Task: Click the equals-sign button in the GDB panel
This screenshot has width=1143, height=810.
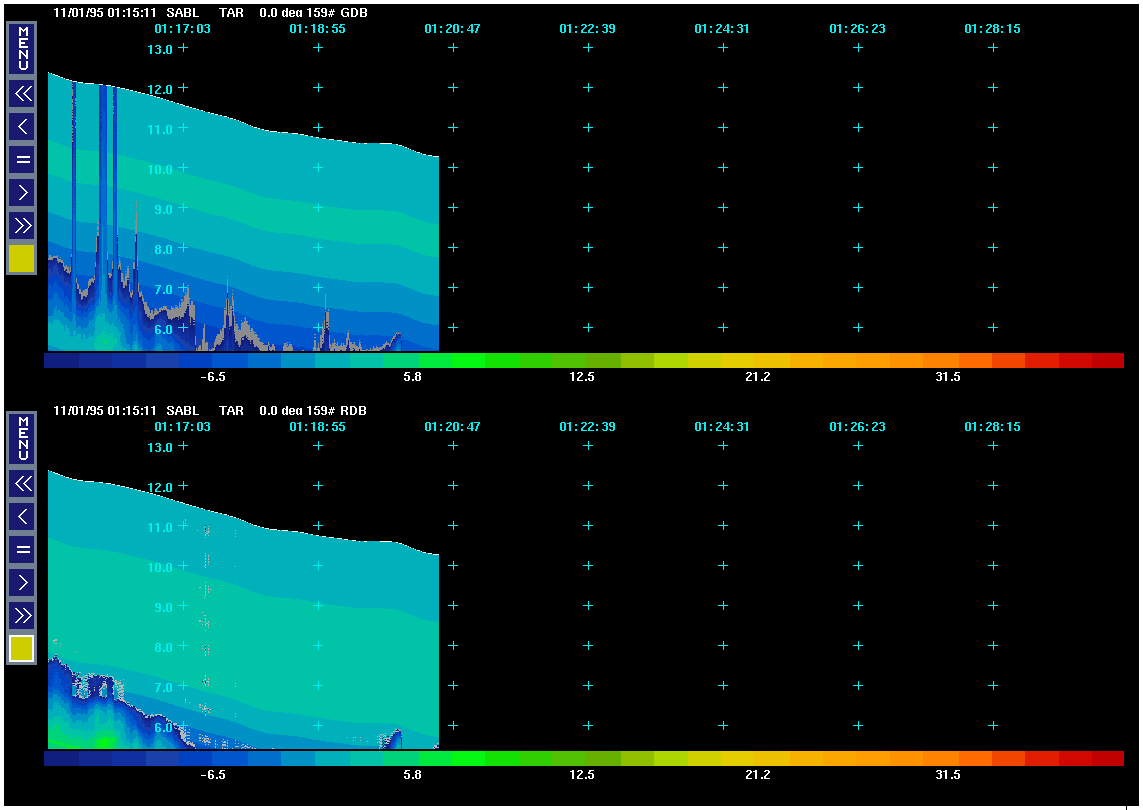Action: pos(22,159)
